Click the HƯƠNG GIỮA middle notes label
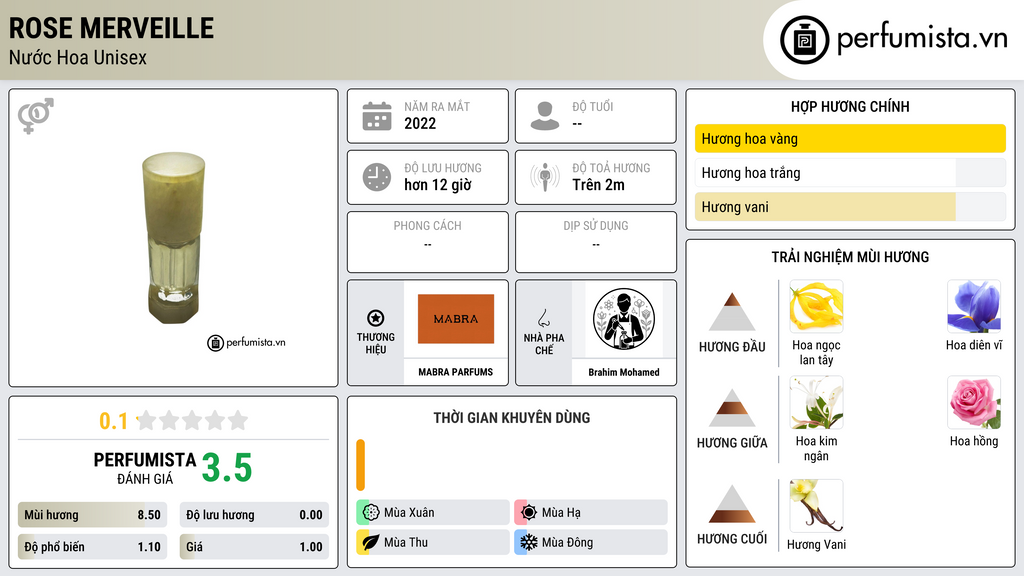Screen dimensions: 1024x576 pos(732,443)
